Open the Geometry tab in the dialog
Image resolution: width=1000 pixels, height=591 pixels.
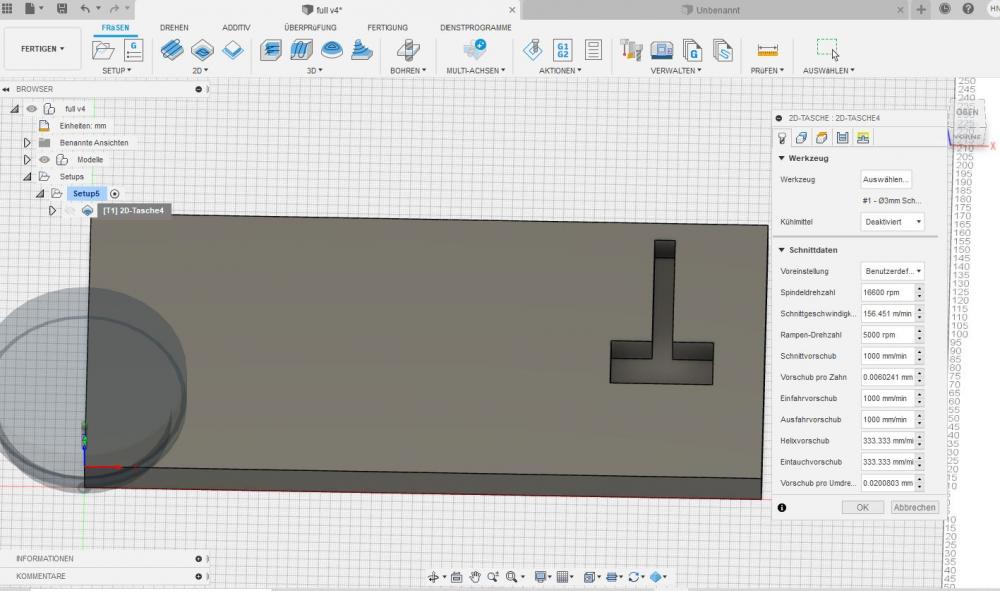(x=802, y=138)
